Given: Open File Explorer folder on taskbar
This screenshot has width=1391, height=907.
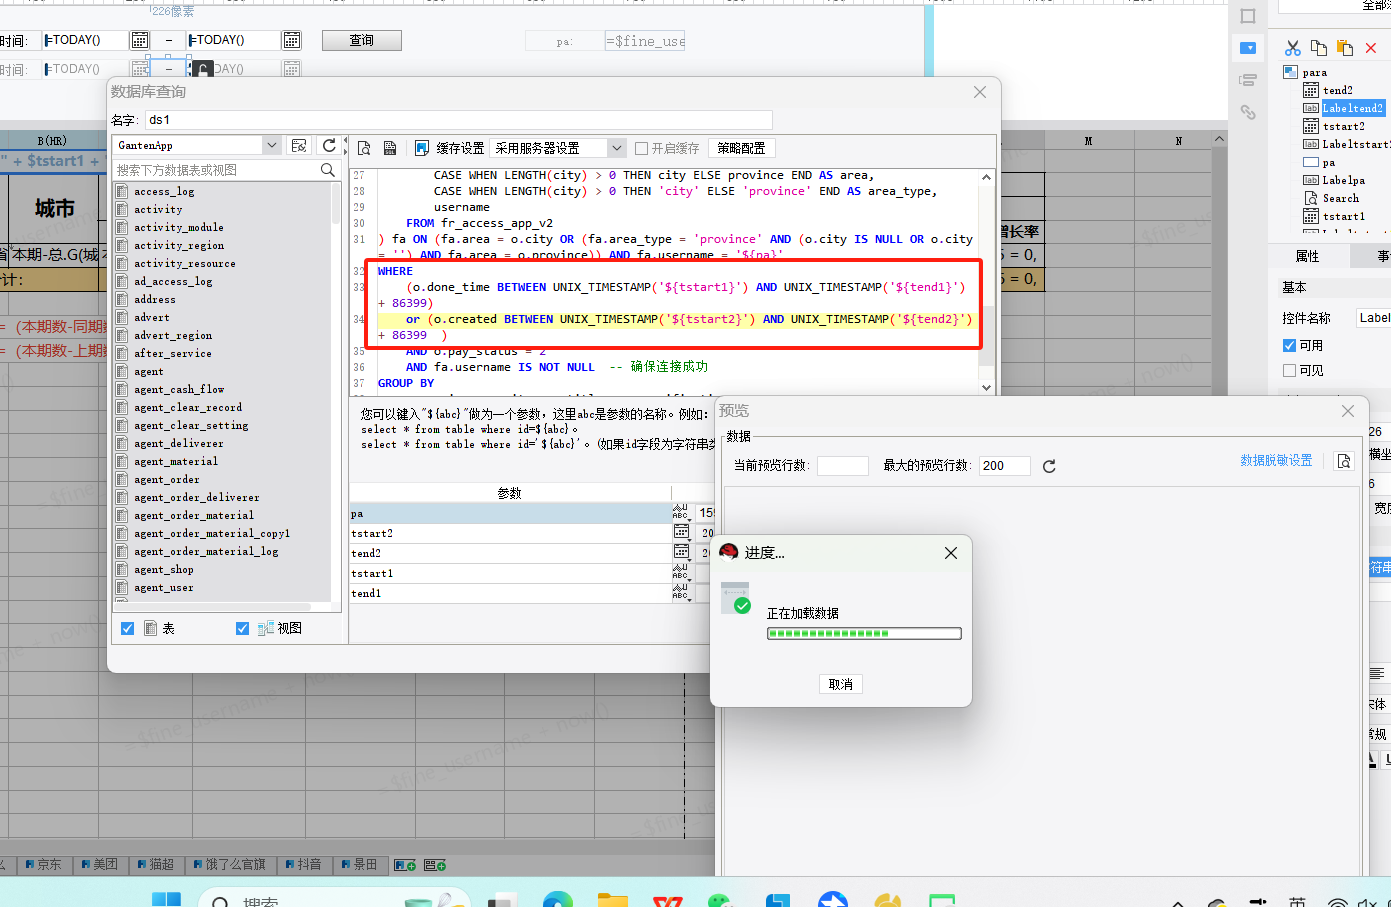Looking at the screenshot, I should pos(612,900).
